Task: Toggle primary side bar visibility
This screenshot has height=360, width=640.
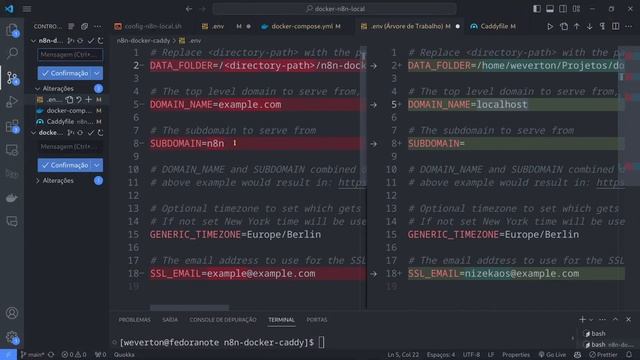Action: tap(537, 9)
